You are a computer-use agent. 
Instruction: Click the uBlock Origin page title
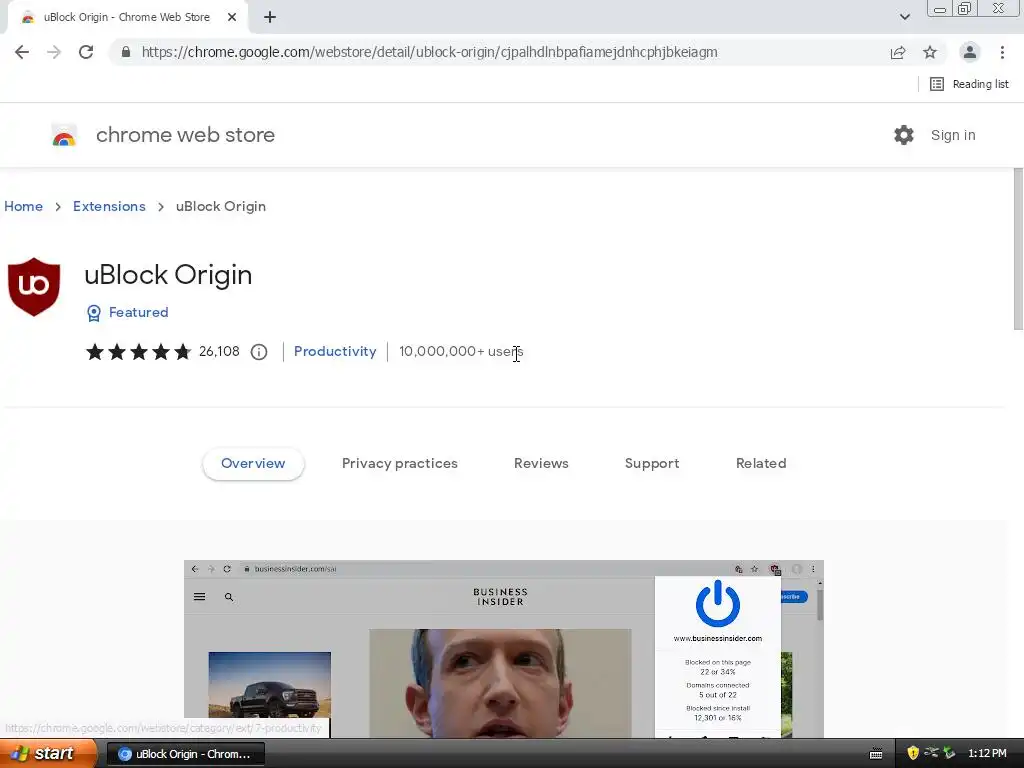pos(168,275)
